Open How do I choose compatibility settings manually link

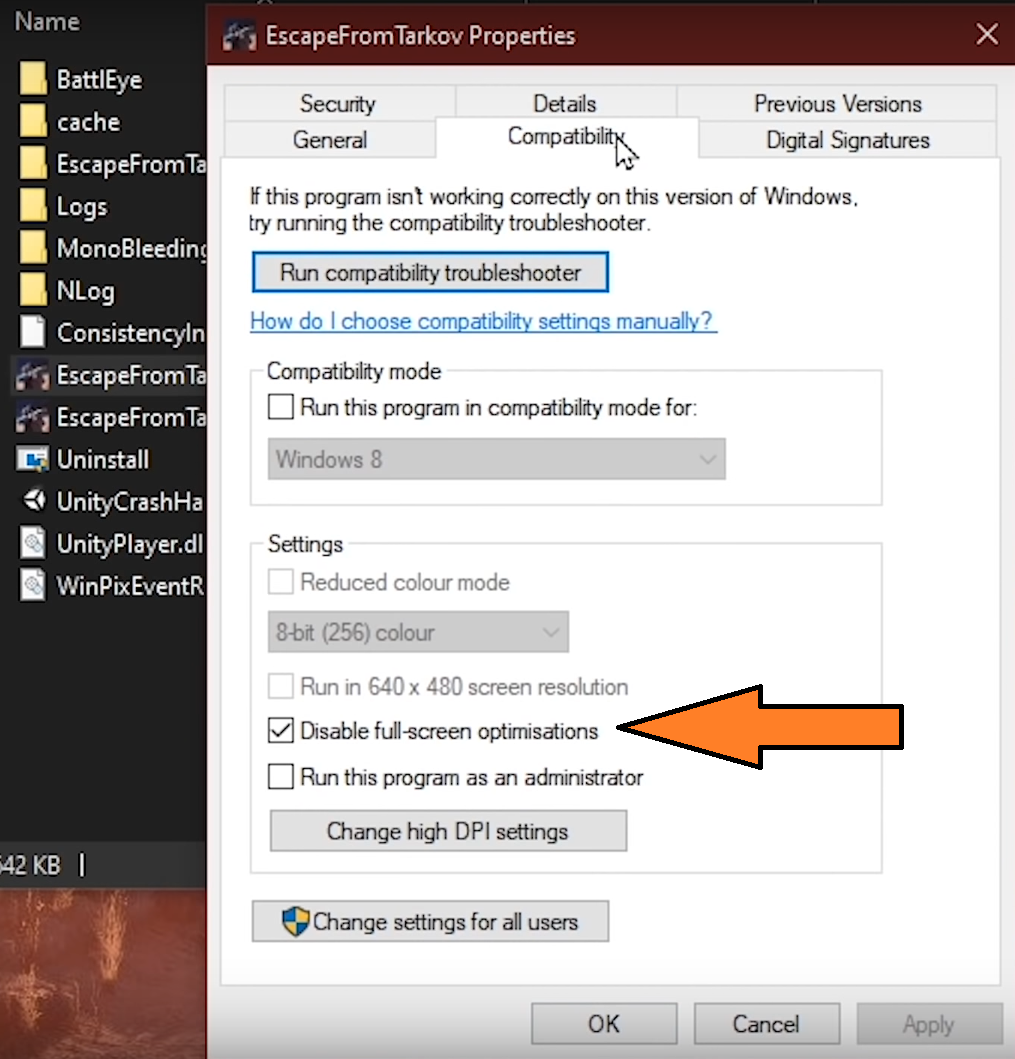tap(484, 321)
